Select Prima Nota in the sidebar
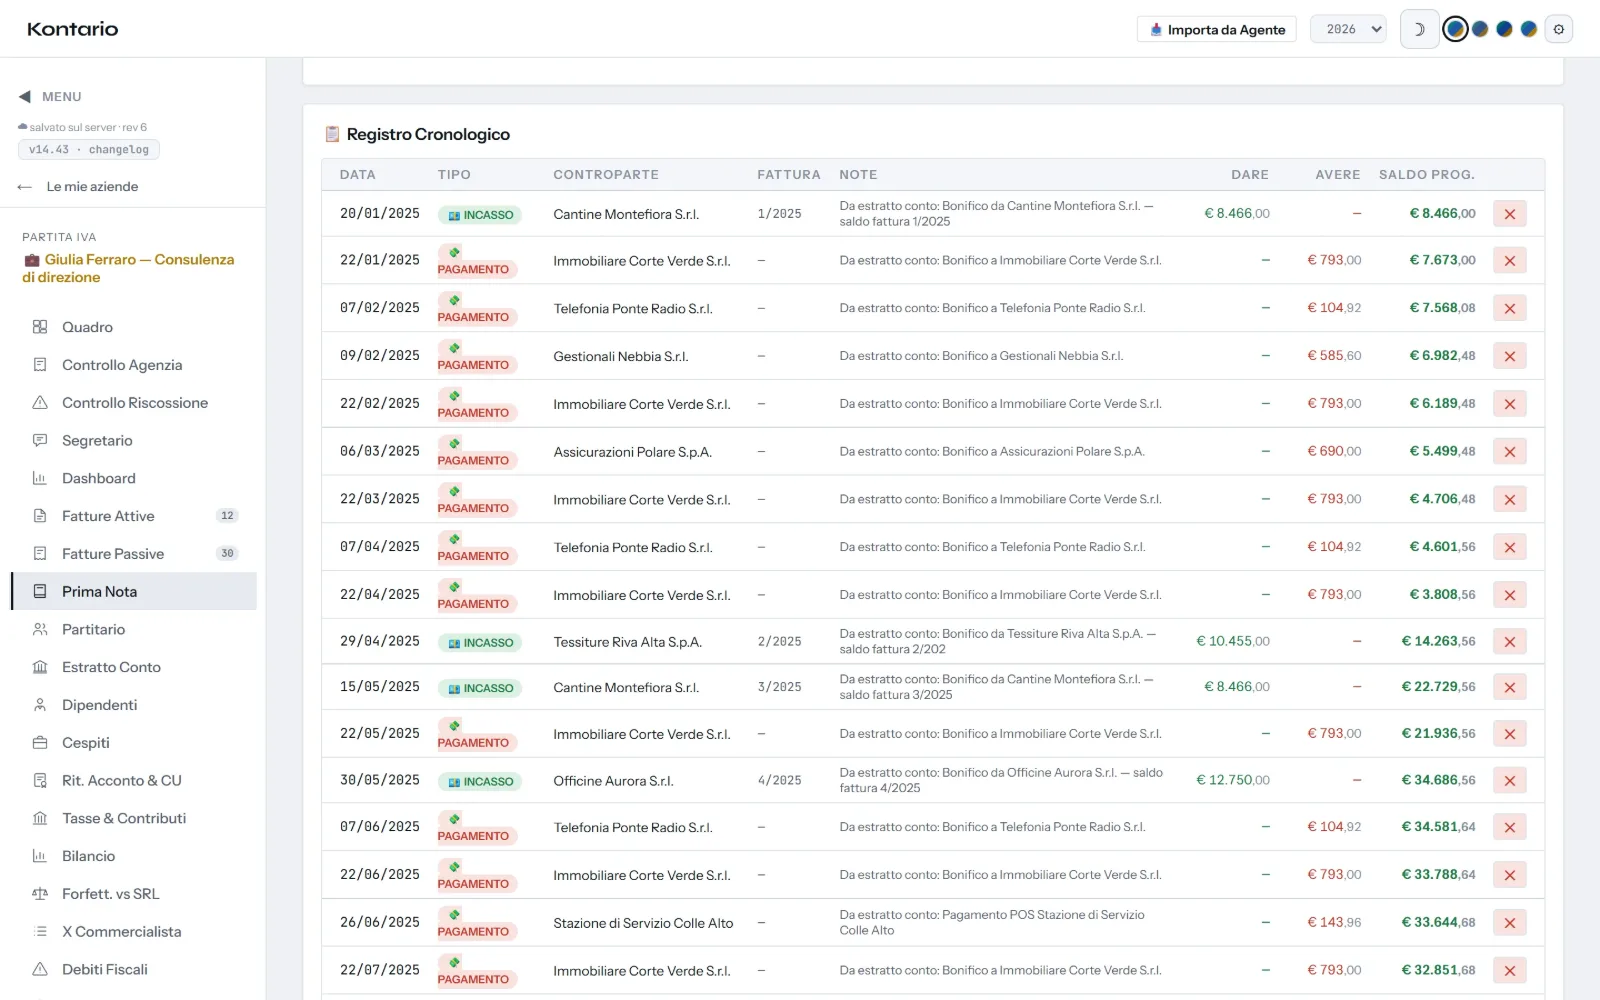 pos(134,591)
